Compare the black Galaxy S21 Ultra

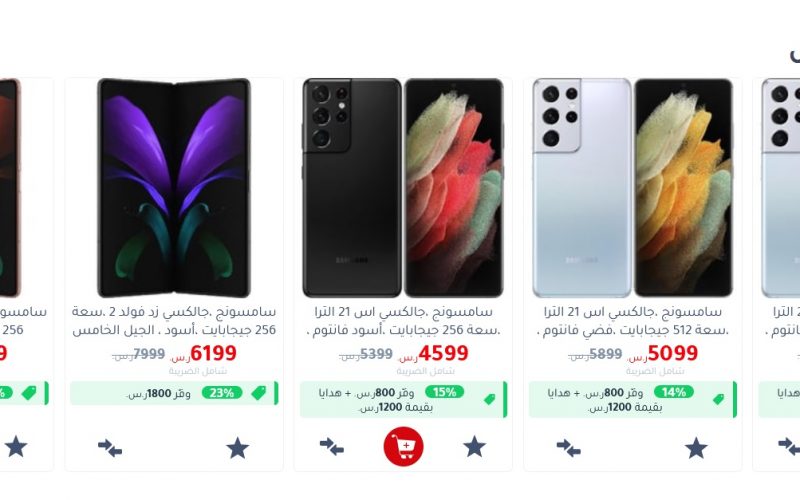pos(332,447)
